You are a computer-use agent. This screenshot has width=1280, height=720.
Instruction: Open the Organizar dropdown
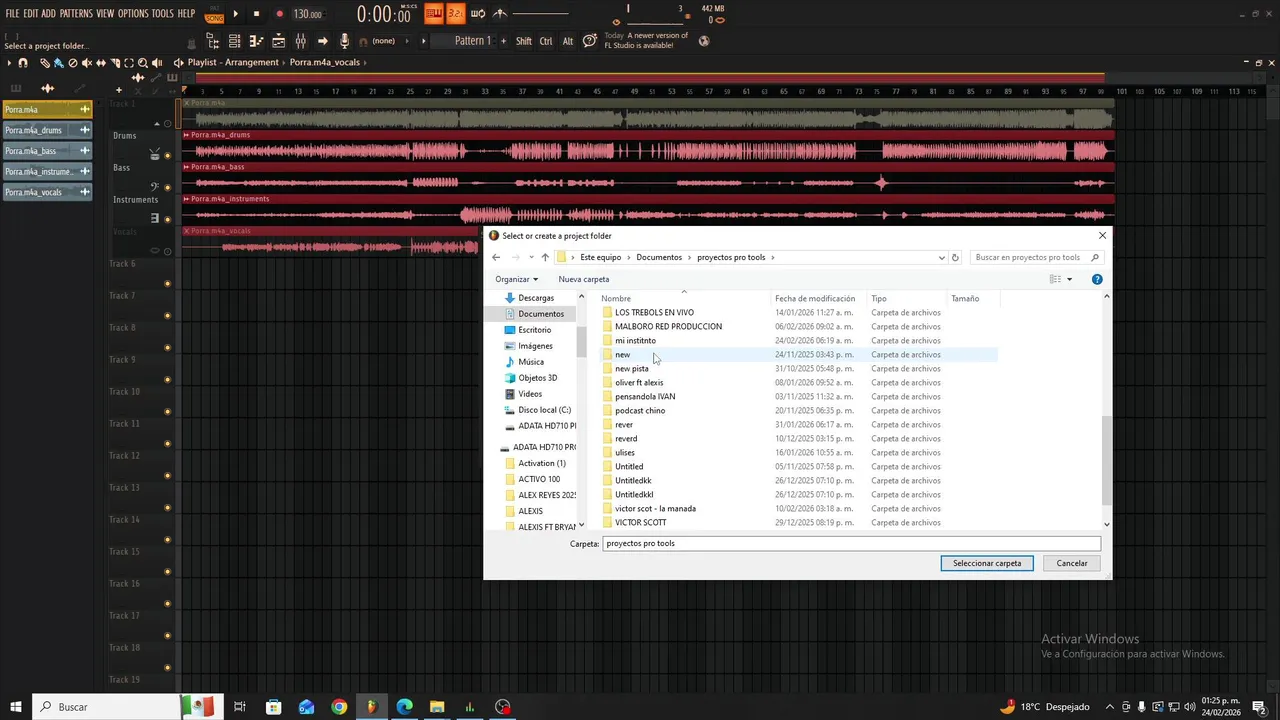tap(516, 279)
